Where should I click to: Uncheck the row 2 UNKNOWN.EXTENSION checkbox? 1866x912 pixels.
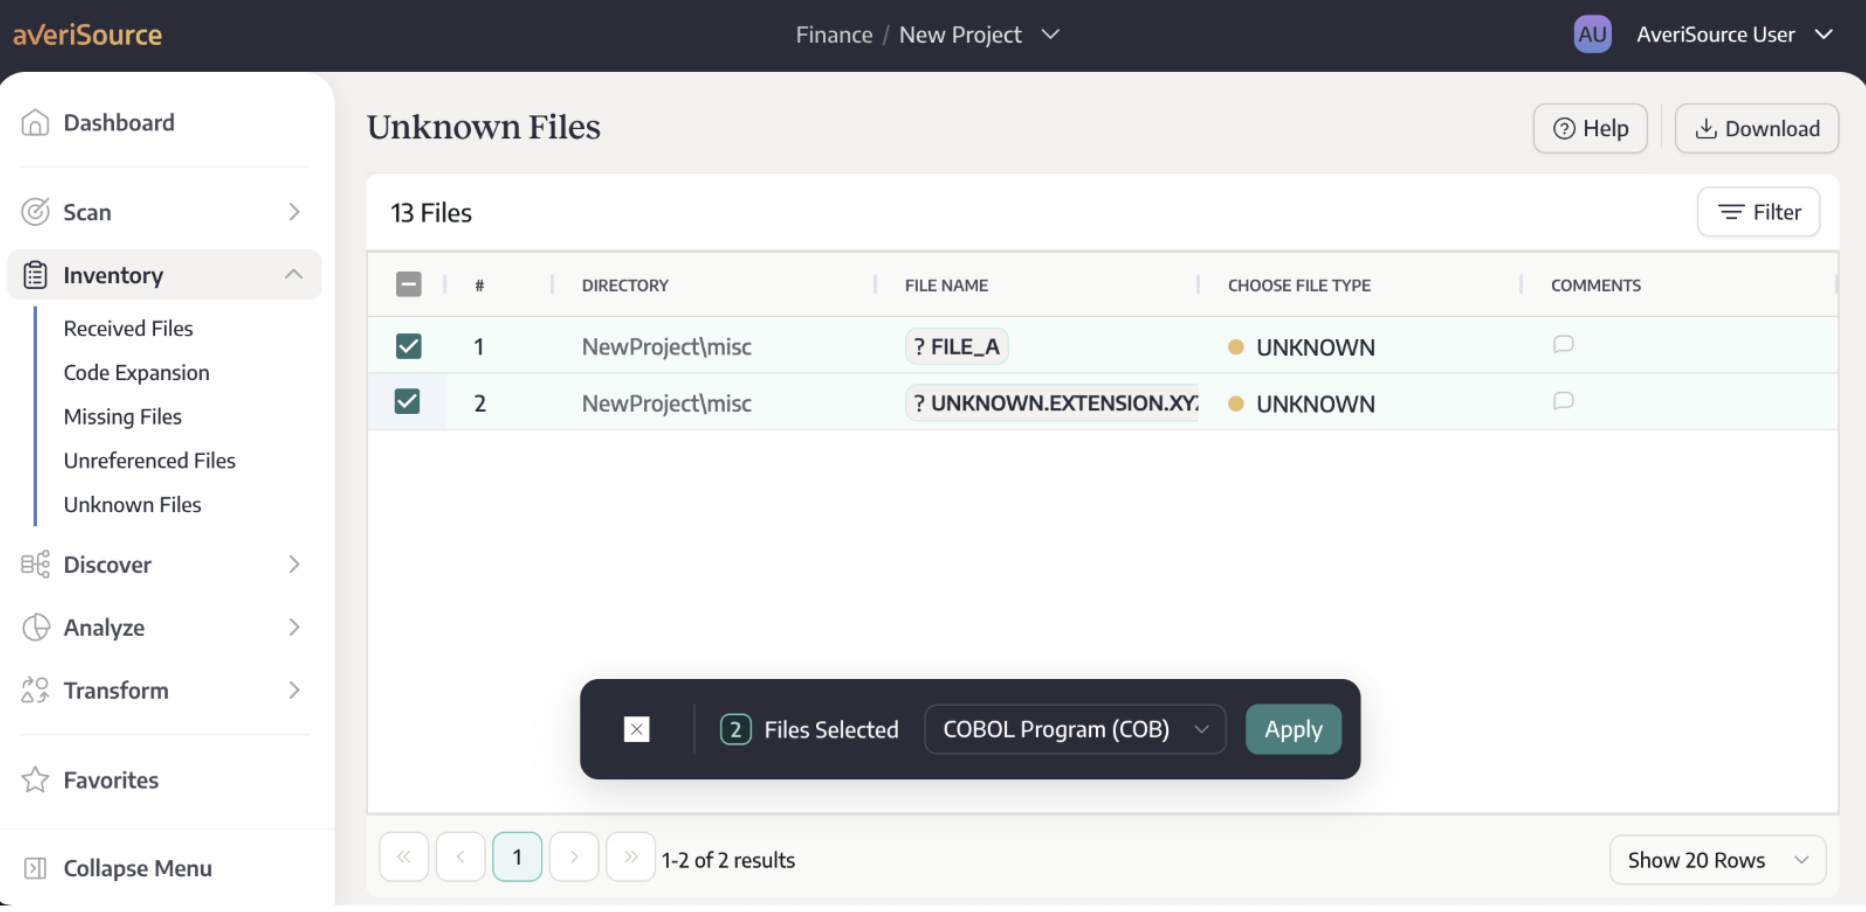[408, 402]
